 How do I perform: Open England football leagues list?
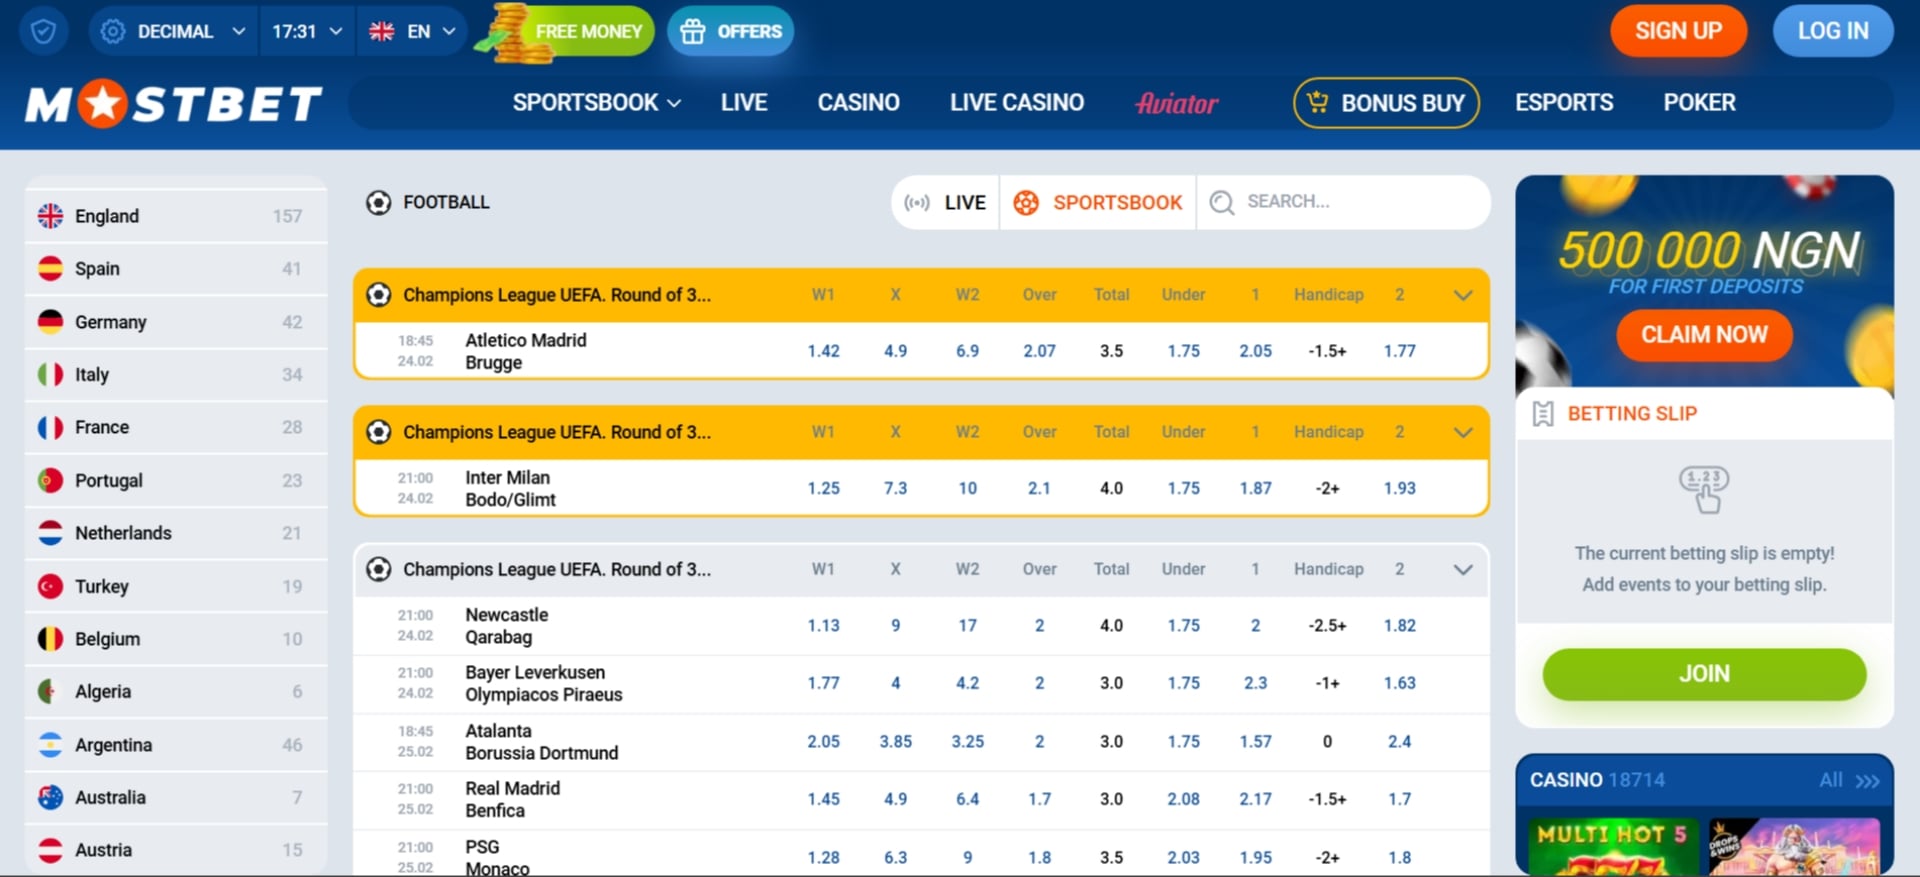click(x=175, y=216)
